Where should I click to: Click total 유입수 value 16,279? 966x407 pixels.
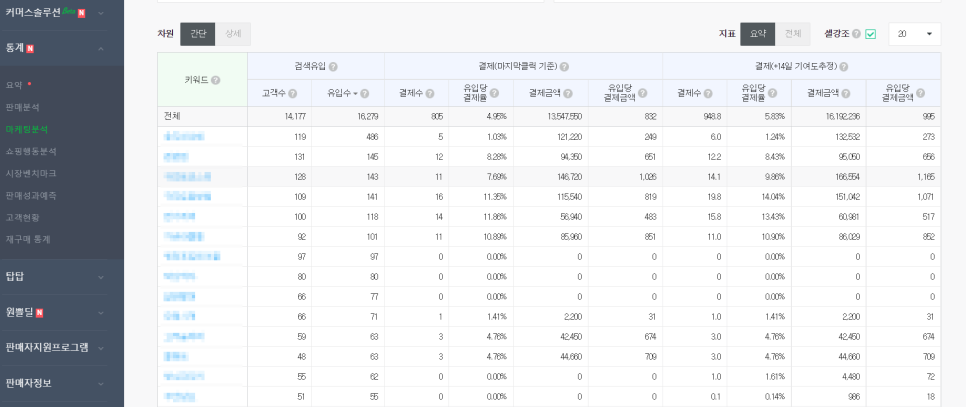[x=367, y=116]
